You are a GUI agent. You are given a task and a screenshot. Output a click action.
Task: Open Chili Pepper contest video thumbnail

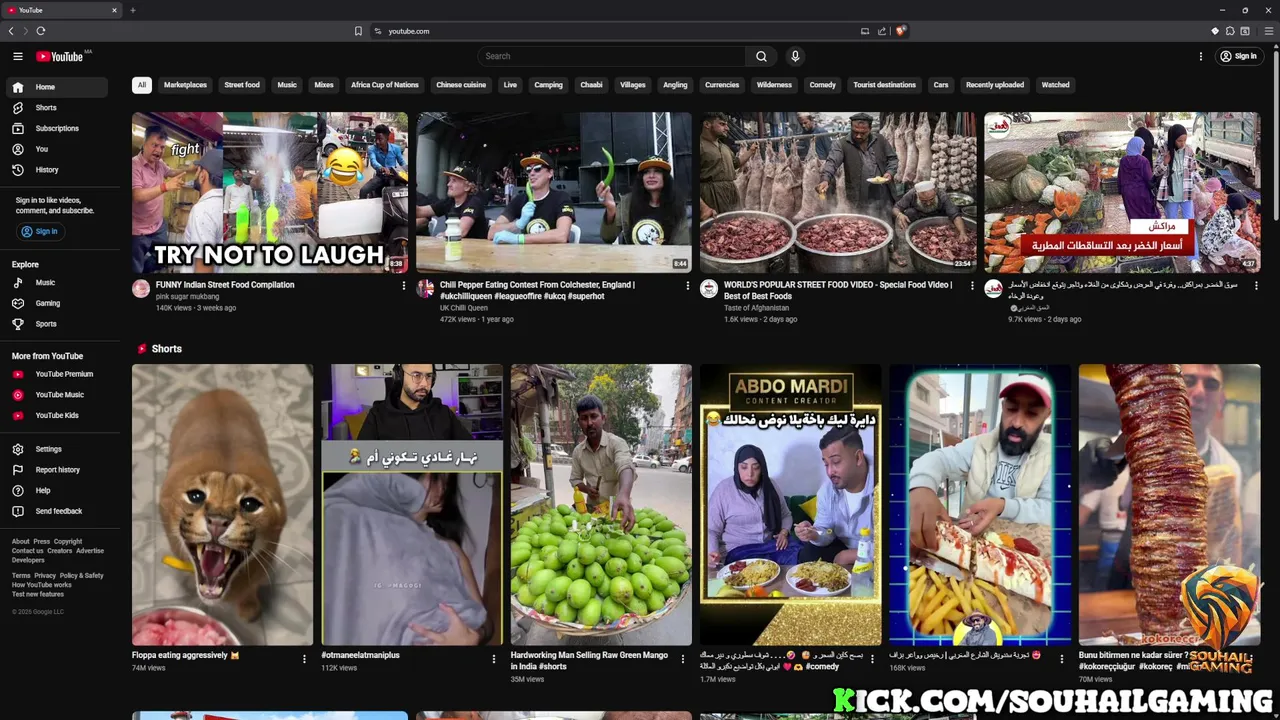click(554, 192)
